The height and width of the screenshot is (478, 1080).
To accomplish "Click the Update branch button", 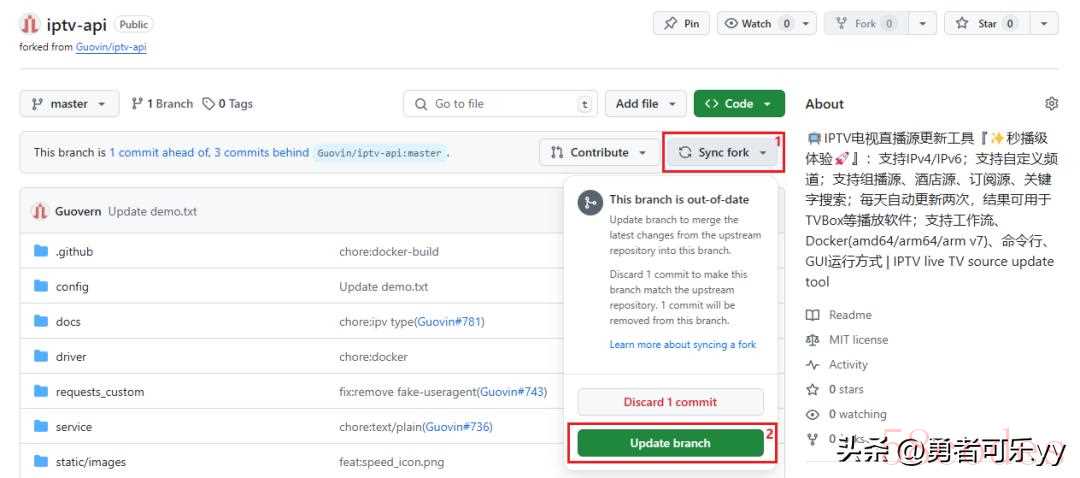I will tap(670, 443).
